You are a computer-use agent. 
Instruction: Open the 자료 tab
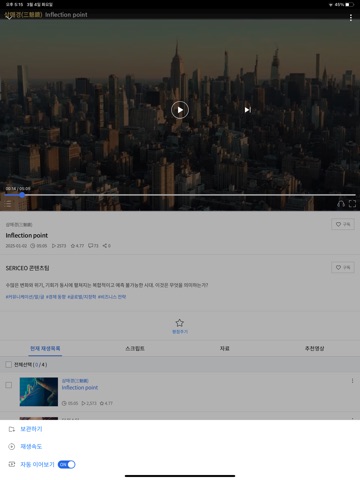(225, 348)
